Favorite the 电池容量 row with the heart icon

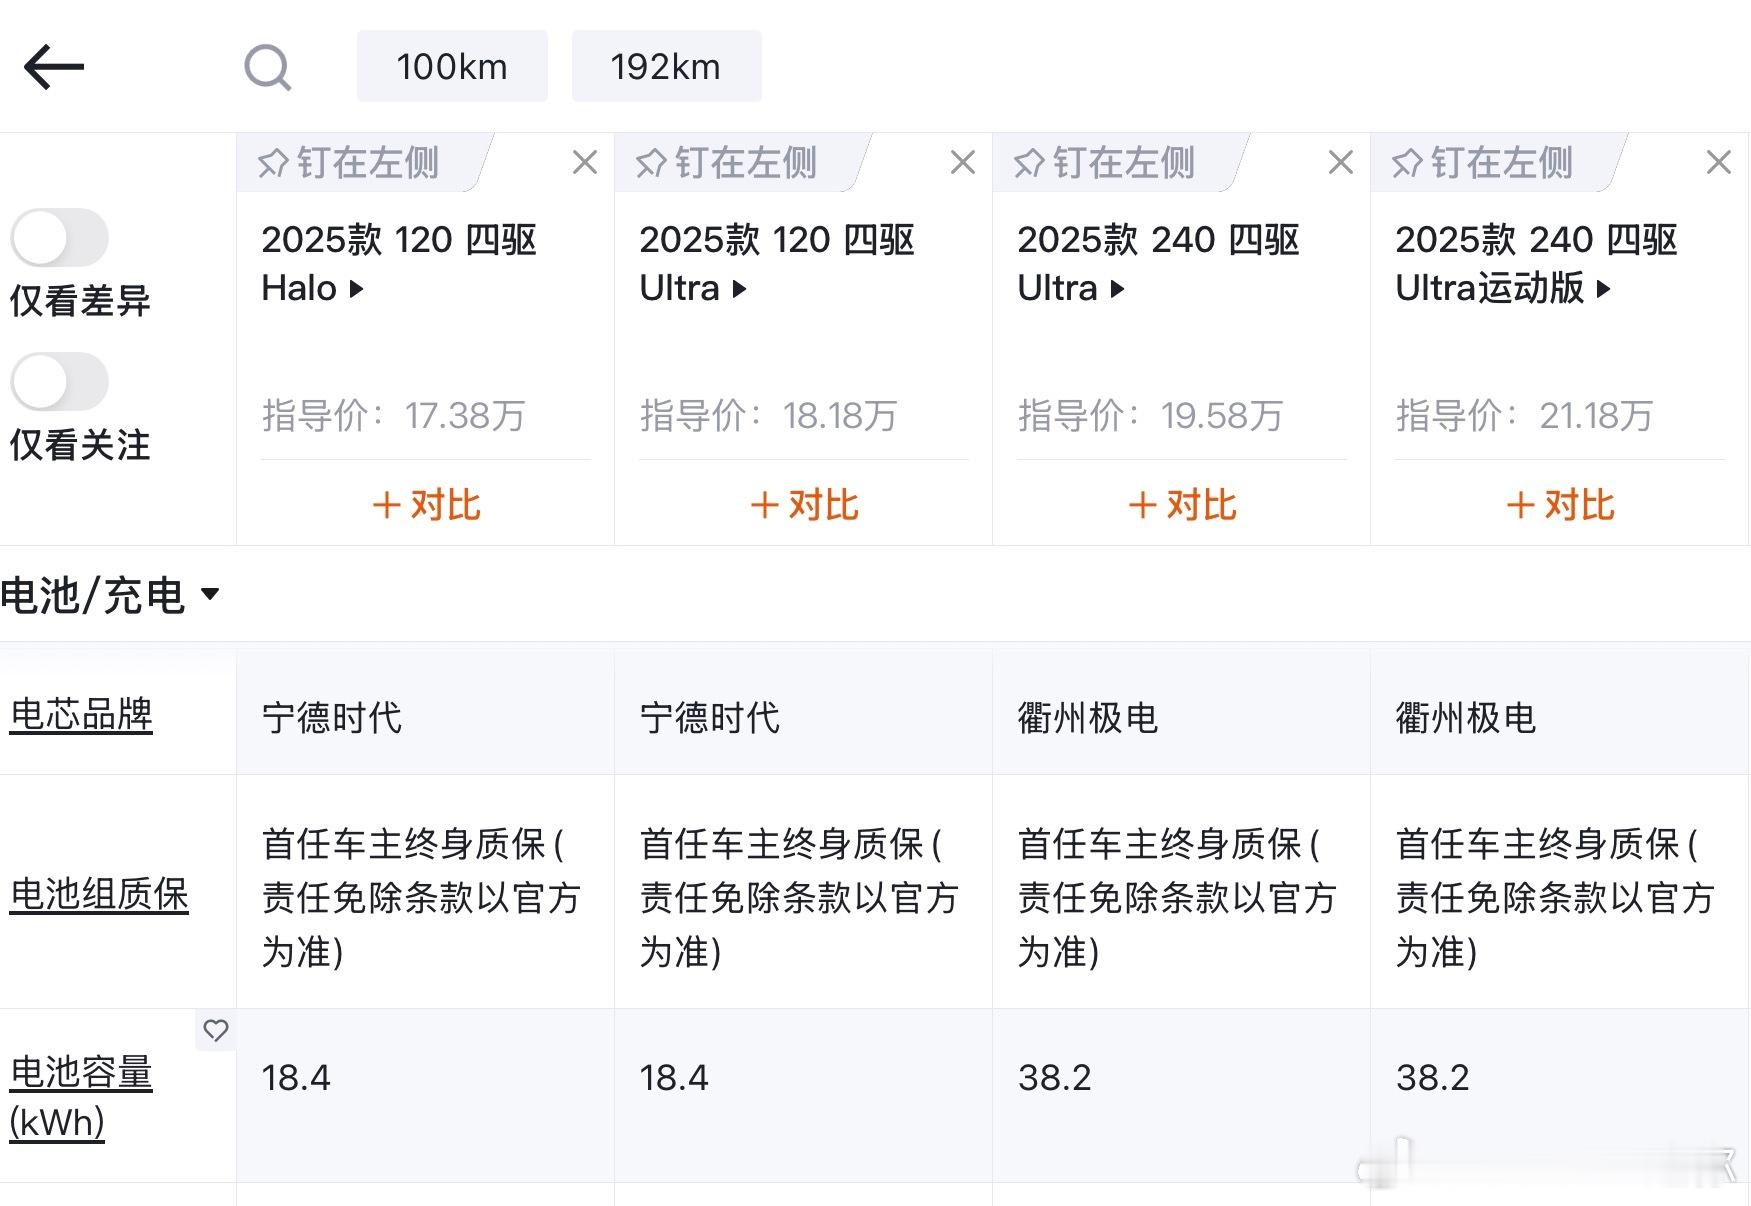click(216, 1030)
